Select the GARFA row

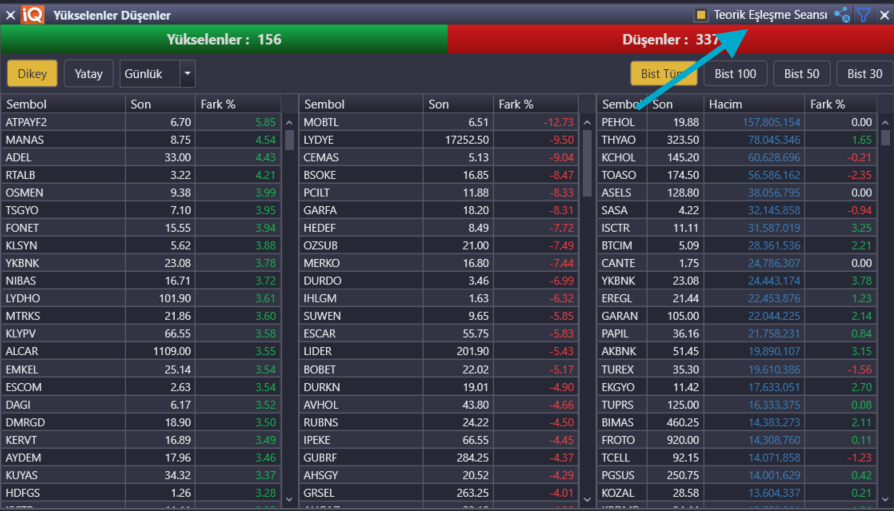coord(439,210)
